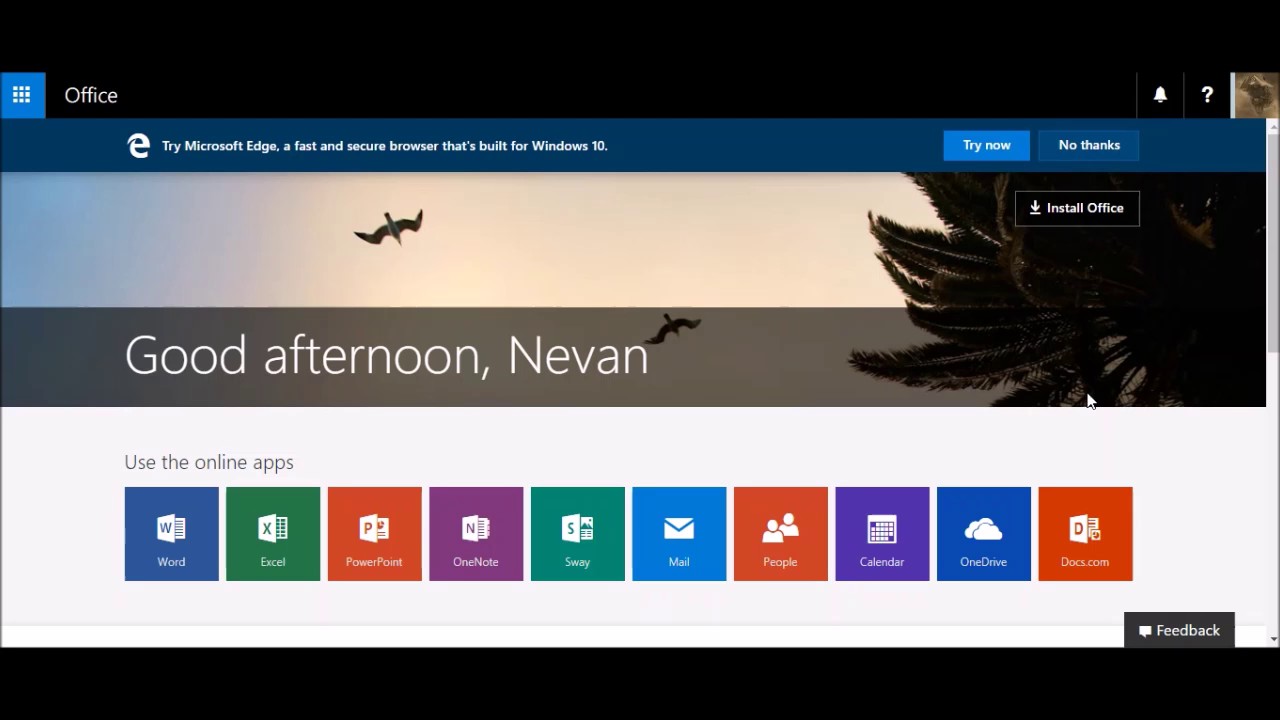This screenshot has height=720, width=1280.
Task: Open the notifications bell
Action: pyautogui.click(x=1160, y=95)
